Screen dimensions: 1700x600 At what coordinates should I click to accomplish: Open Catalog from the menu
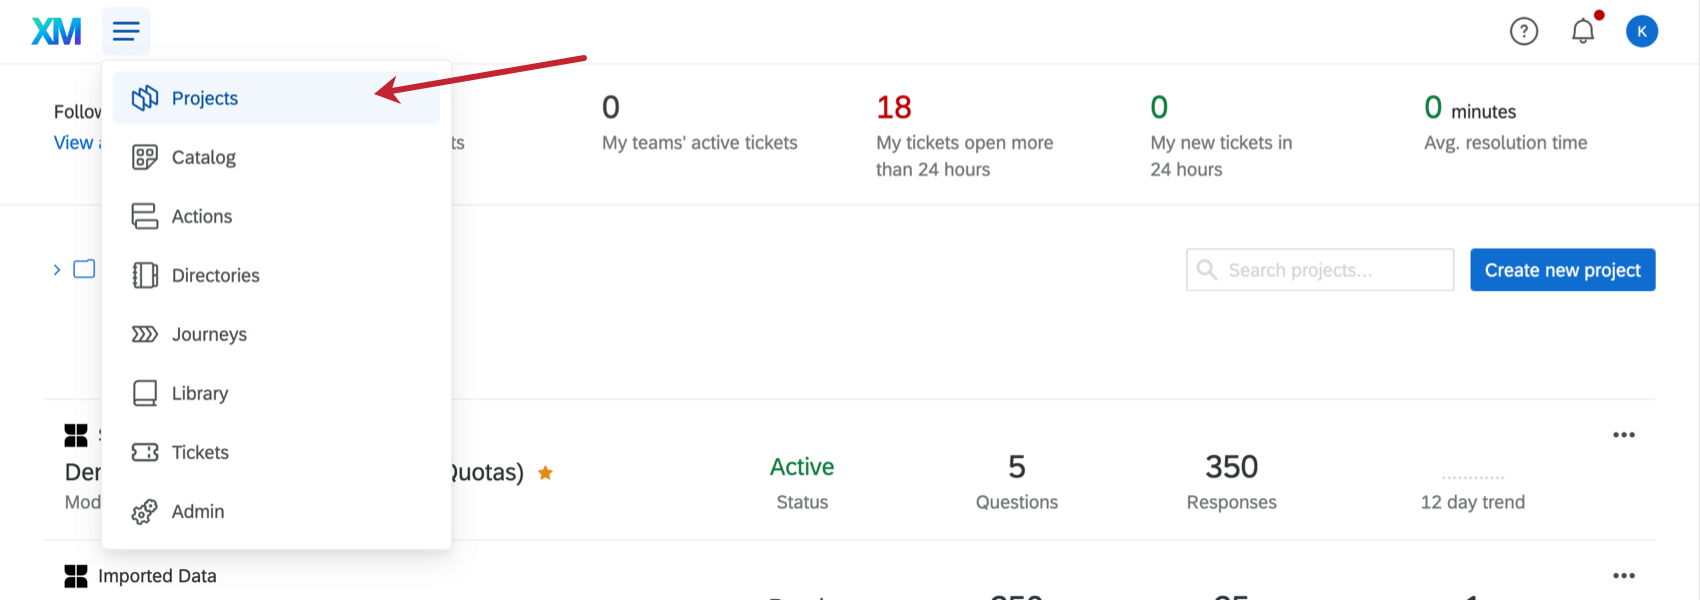(x=276, y=157)
